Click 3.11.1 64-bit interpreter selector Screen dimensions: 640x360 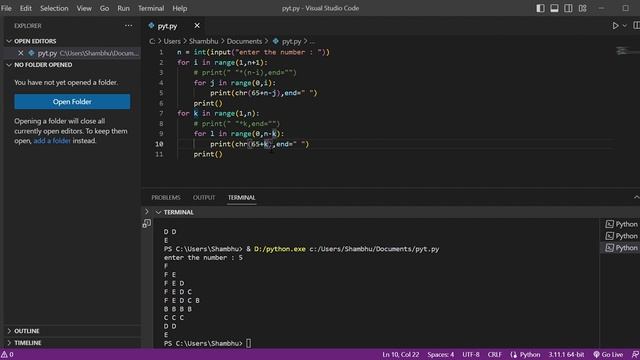(566, 355)
